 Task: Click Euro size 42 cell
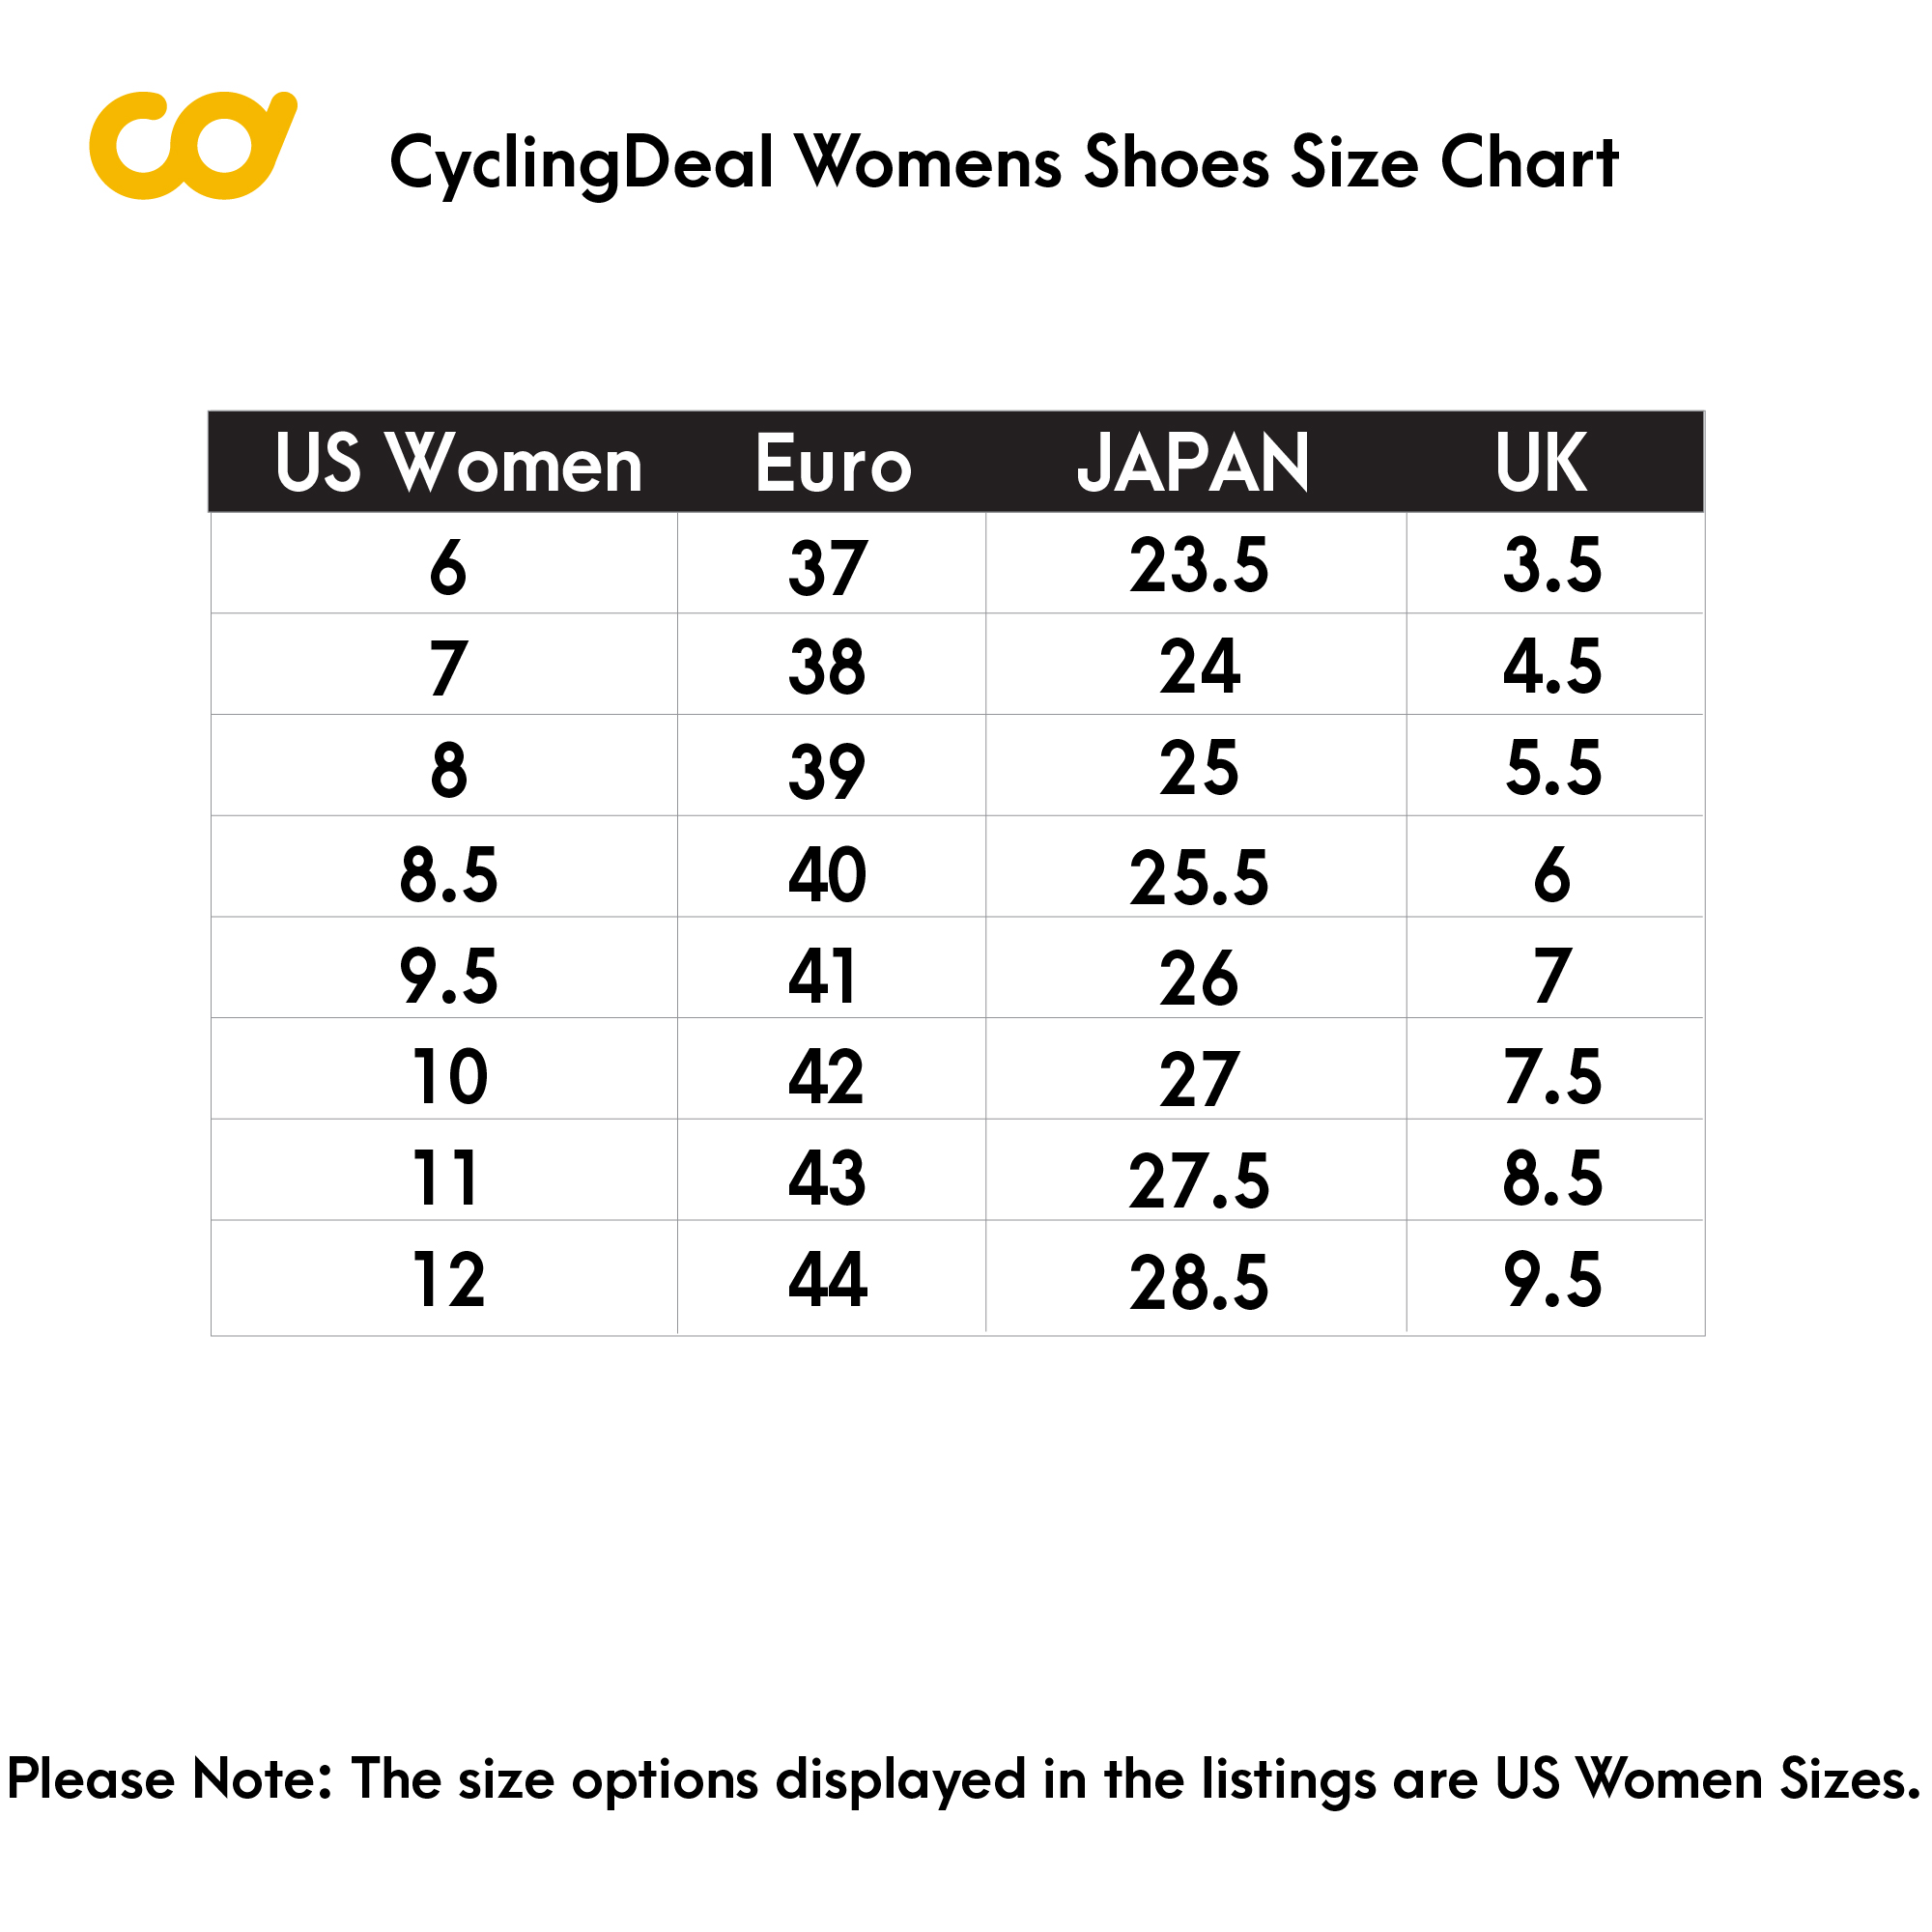[x=832, y=1069]
